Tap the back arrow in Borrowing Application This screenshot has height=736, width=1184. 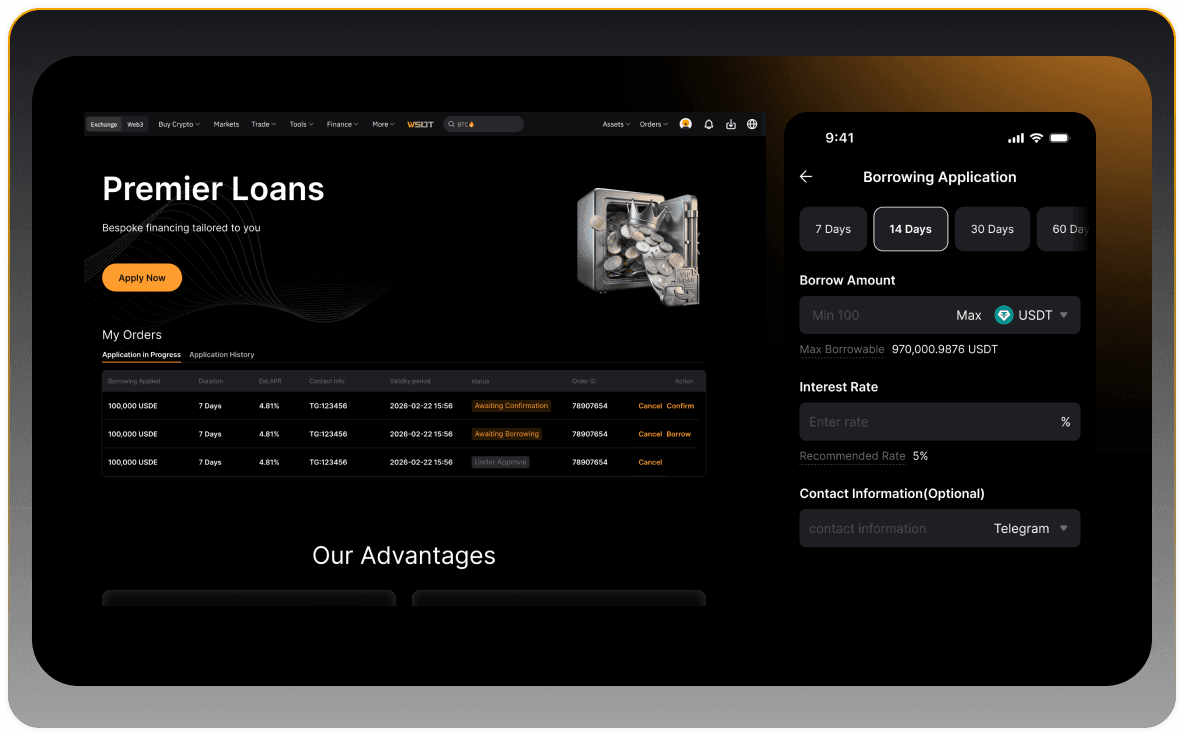click(806, 177)
